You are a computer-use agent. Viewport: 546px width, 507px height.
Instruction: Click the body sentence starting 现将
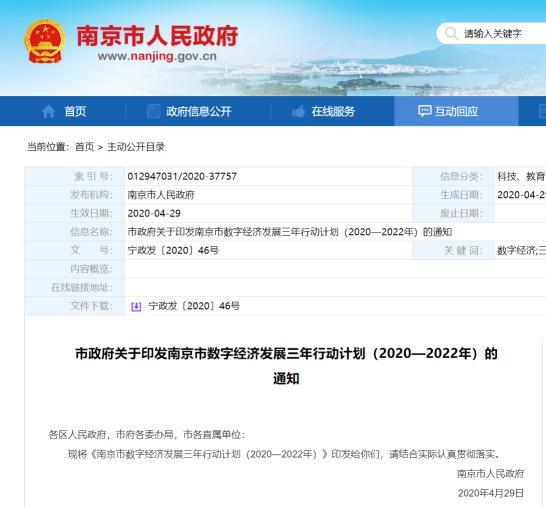(284, 454)
